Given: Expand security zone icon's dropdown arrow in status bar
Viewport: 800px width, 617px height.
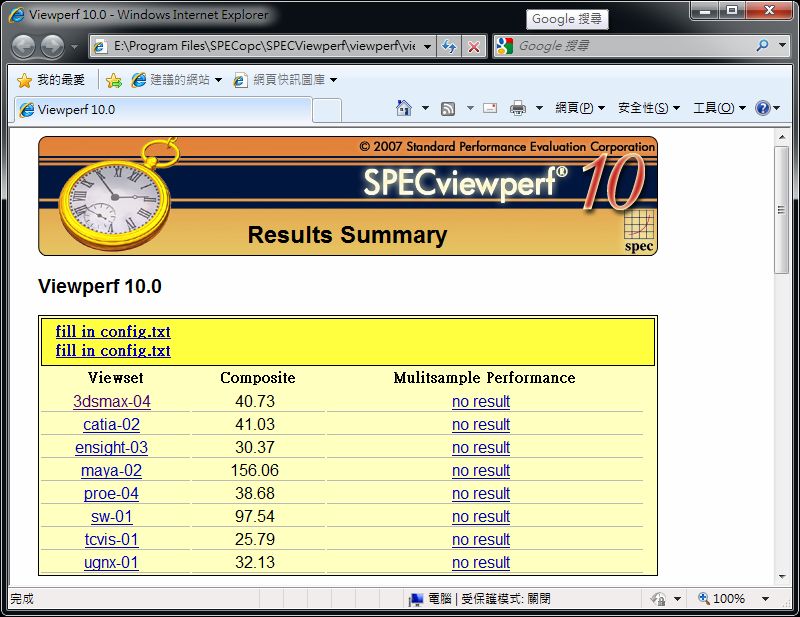Looking at the screenshot, I should [677, 599].
